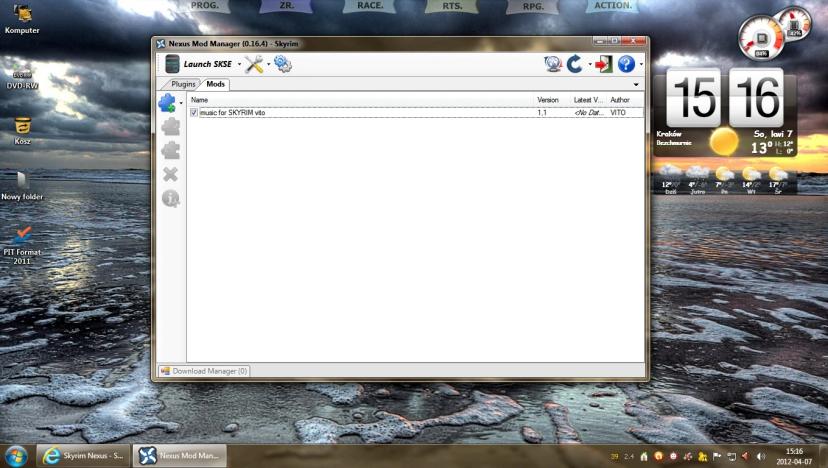The image size is (828, 468).
Task: Open the blue question mark help icon
Action: (x=626, y=64)
